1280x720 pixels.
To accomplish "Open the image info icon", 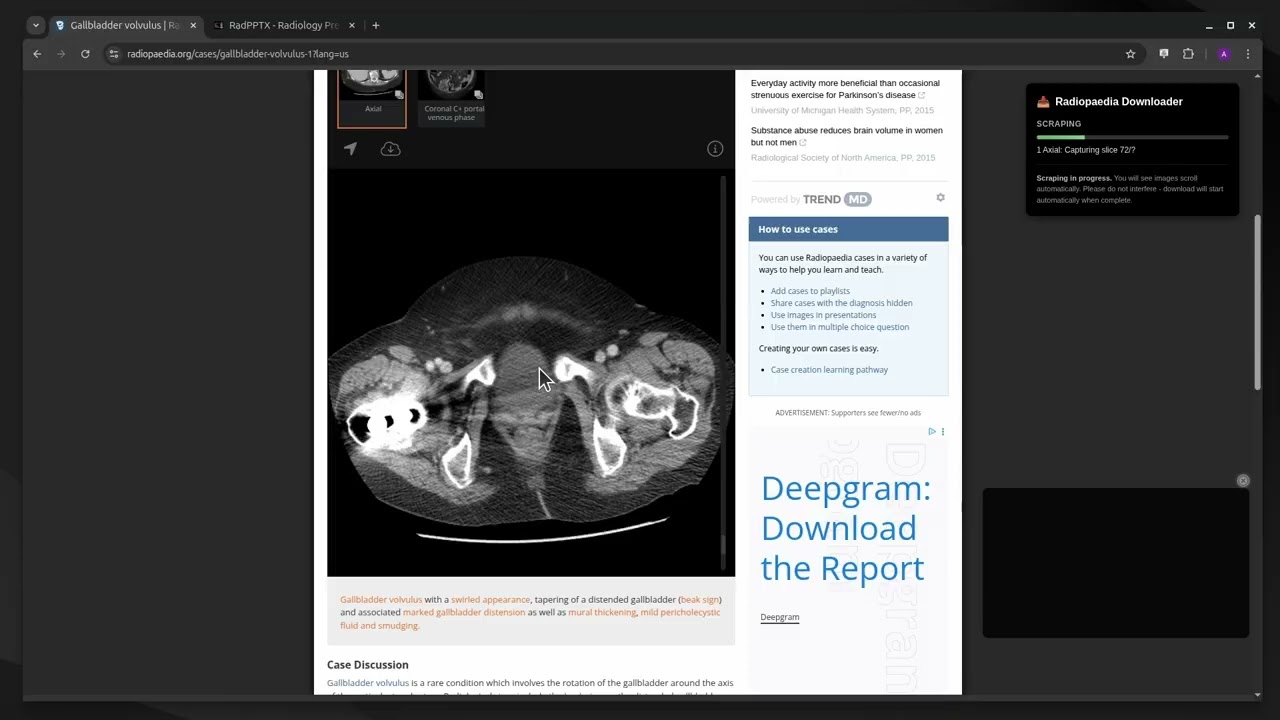I will (715, 149).
